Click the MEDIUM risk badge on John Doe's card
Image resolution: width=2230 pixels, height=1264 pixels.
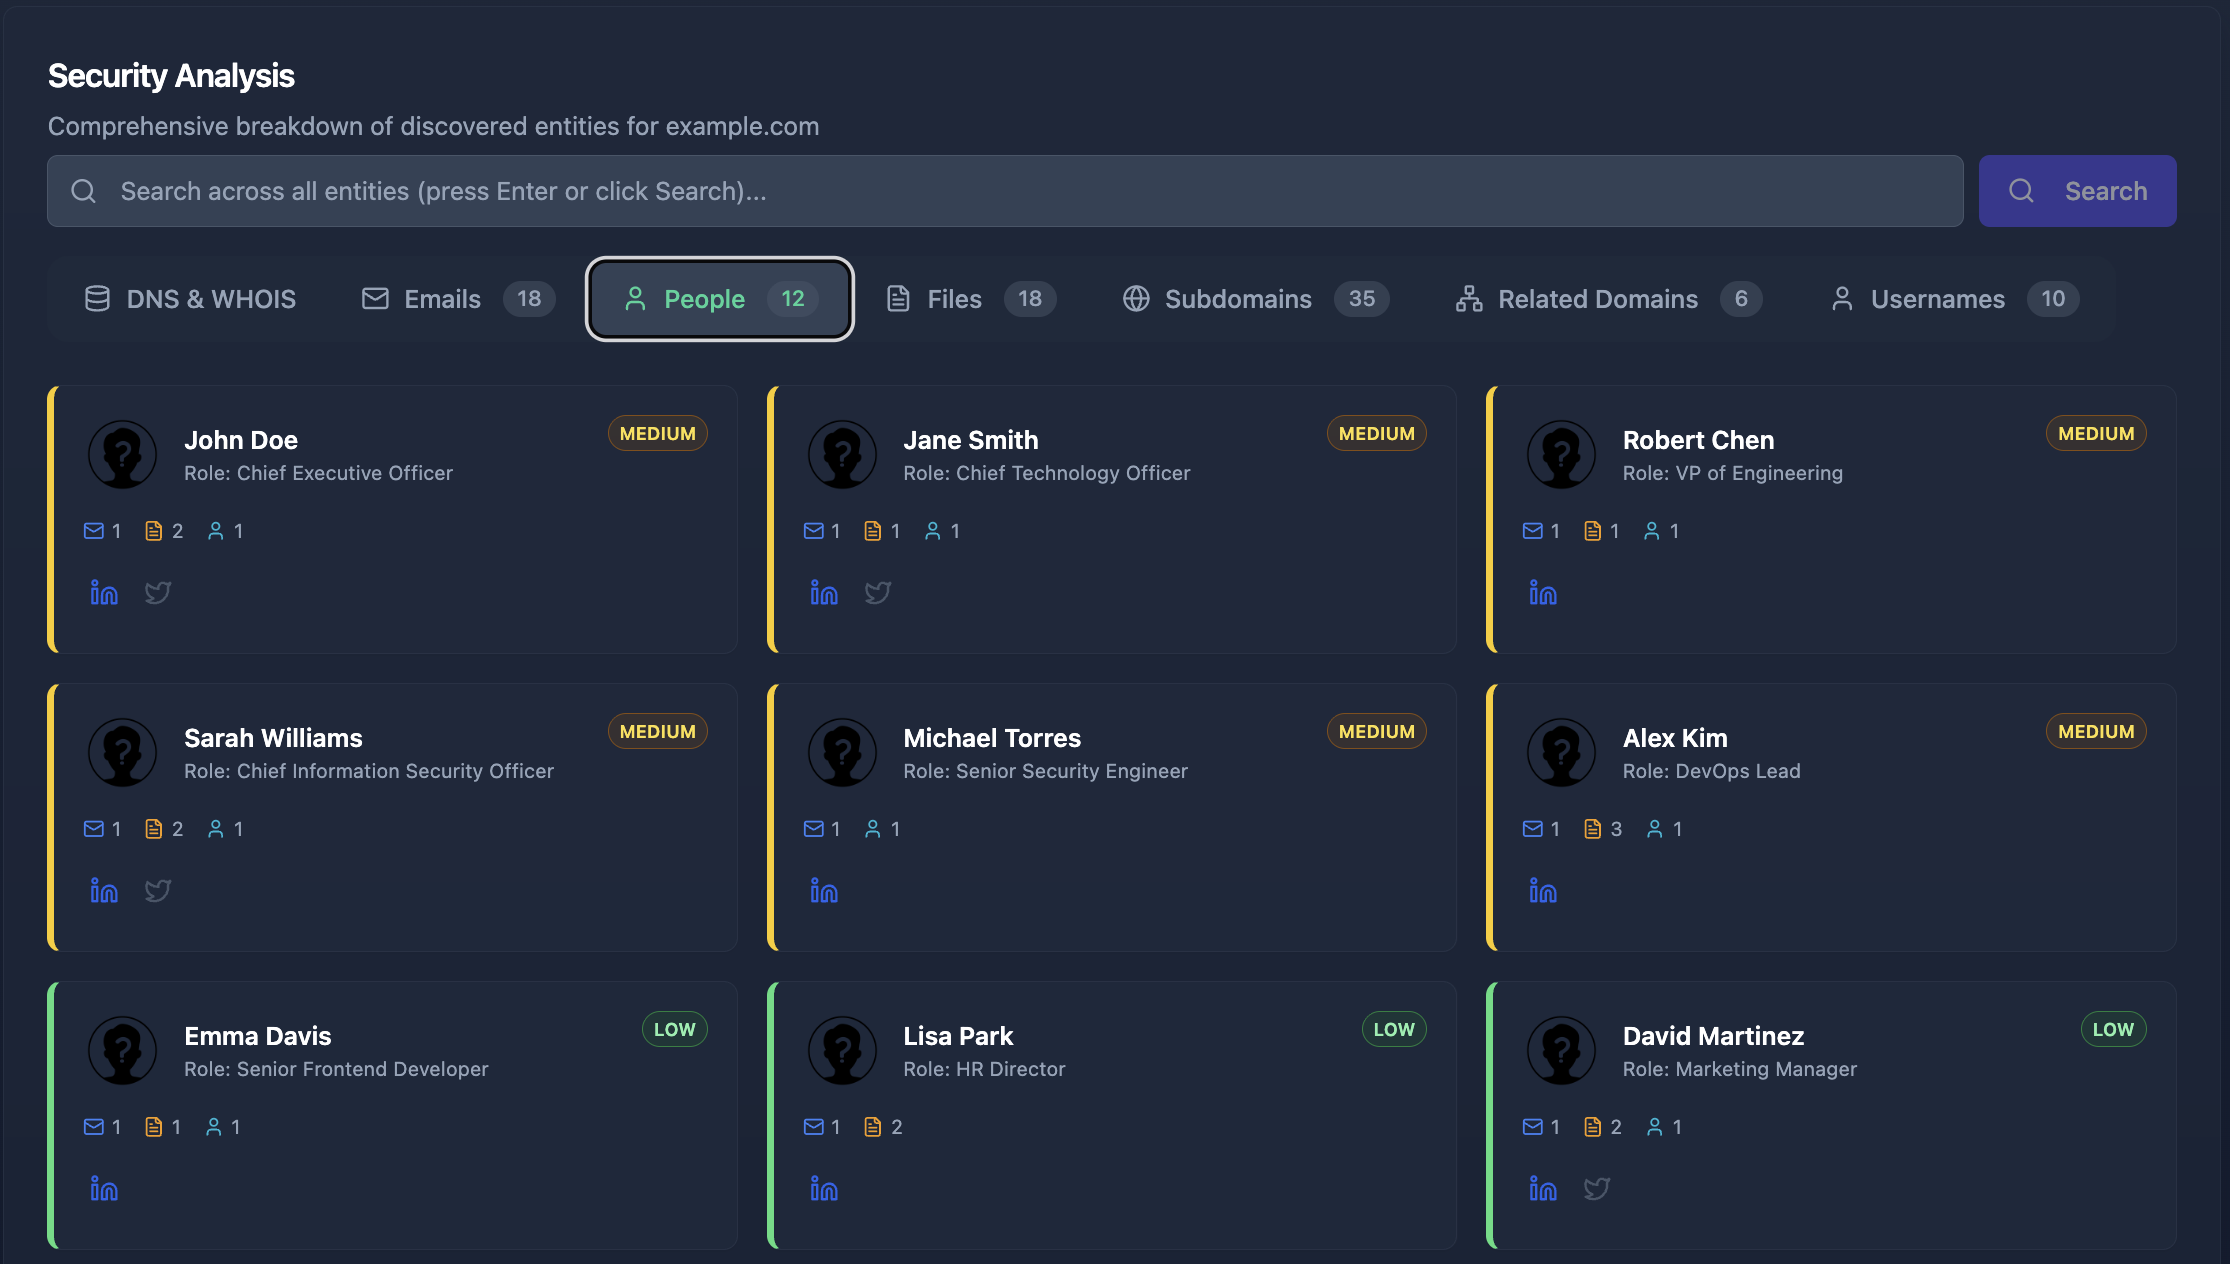[x=657, y=433]
